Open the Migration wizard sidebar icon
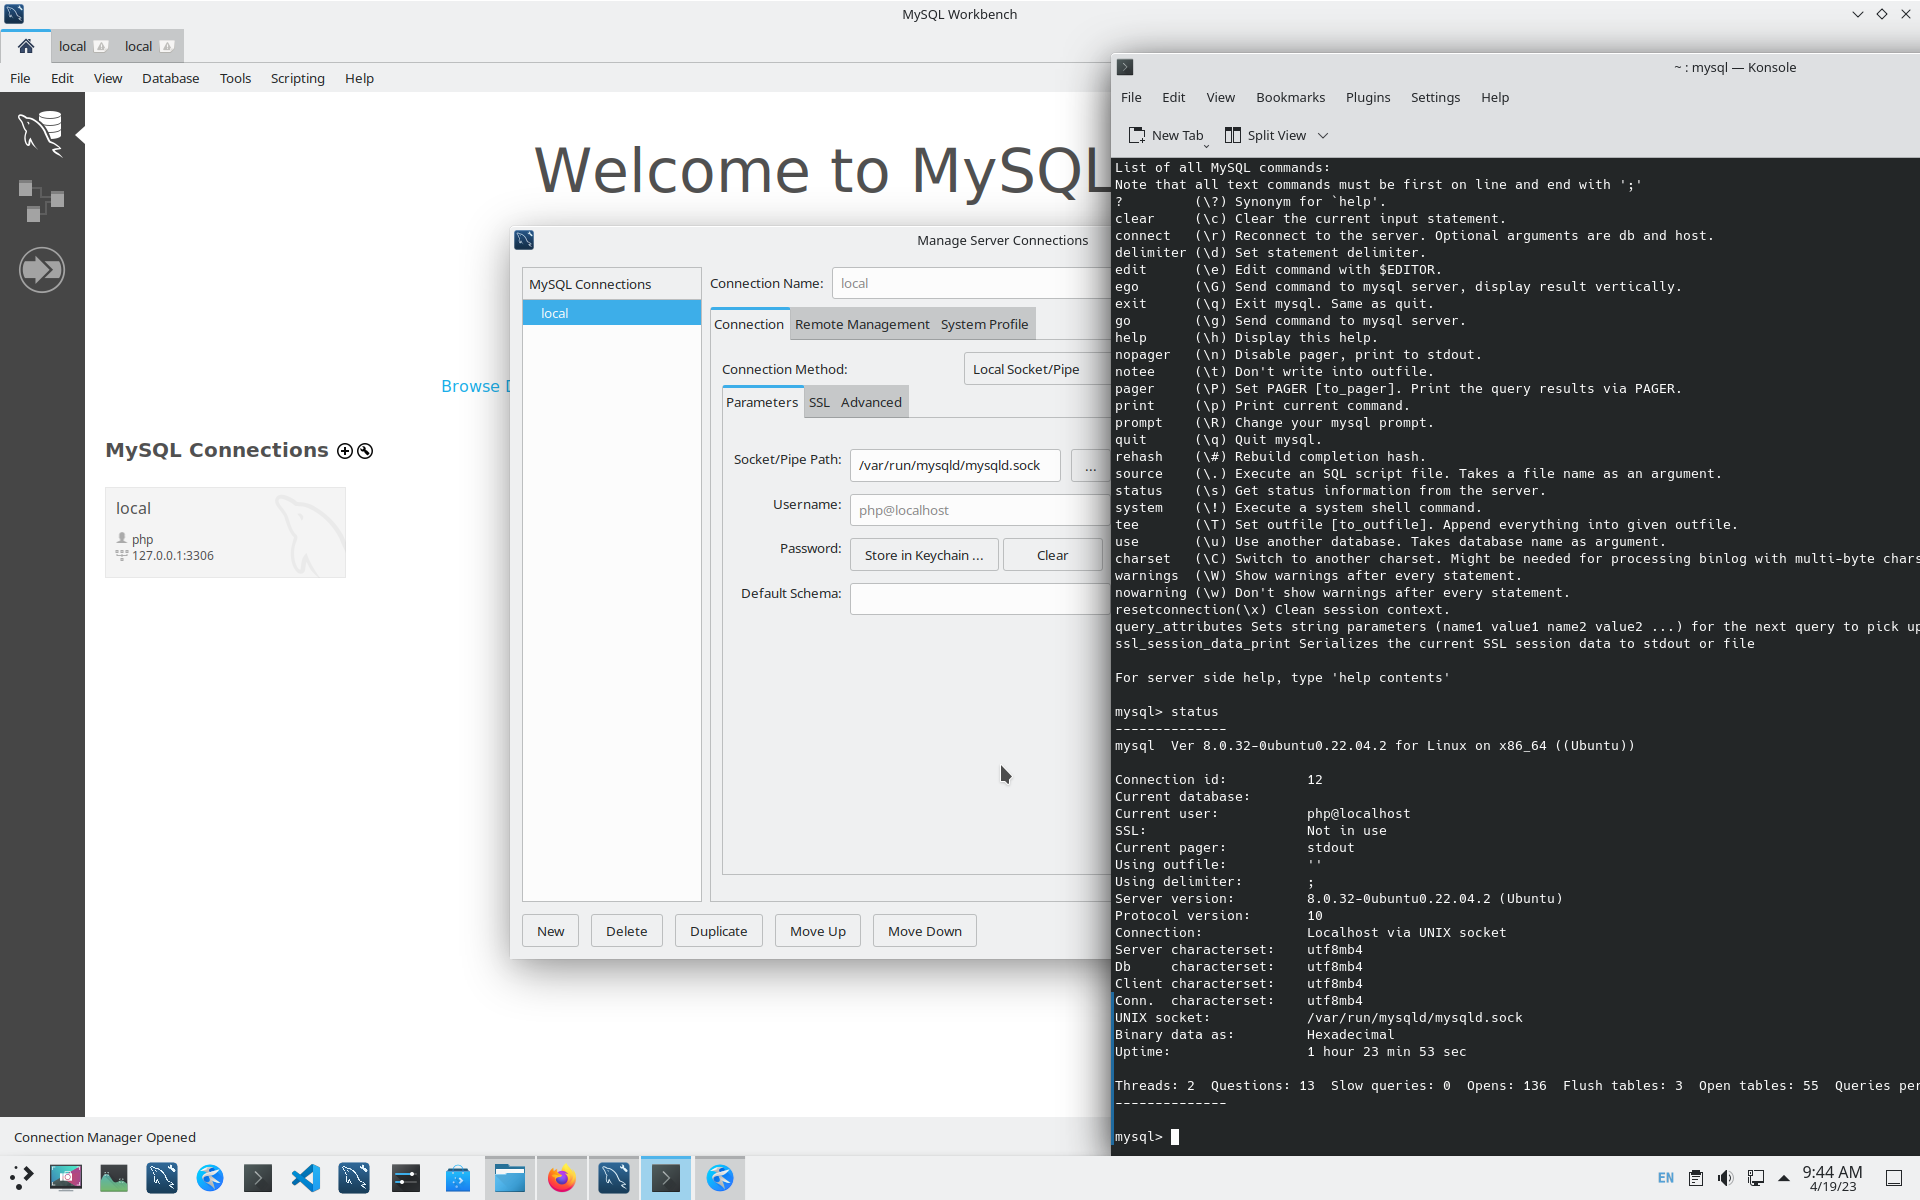 [x=41, y=270]
